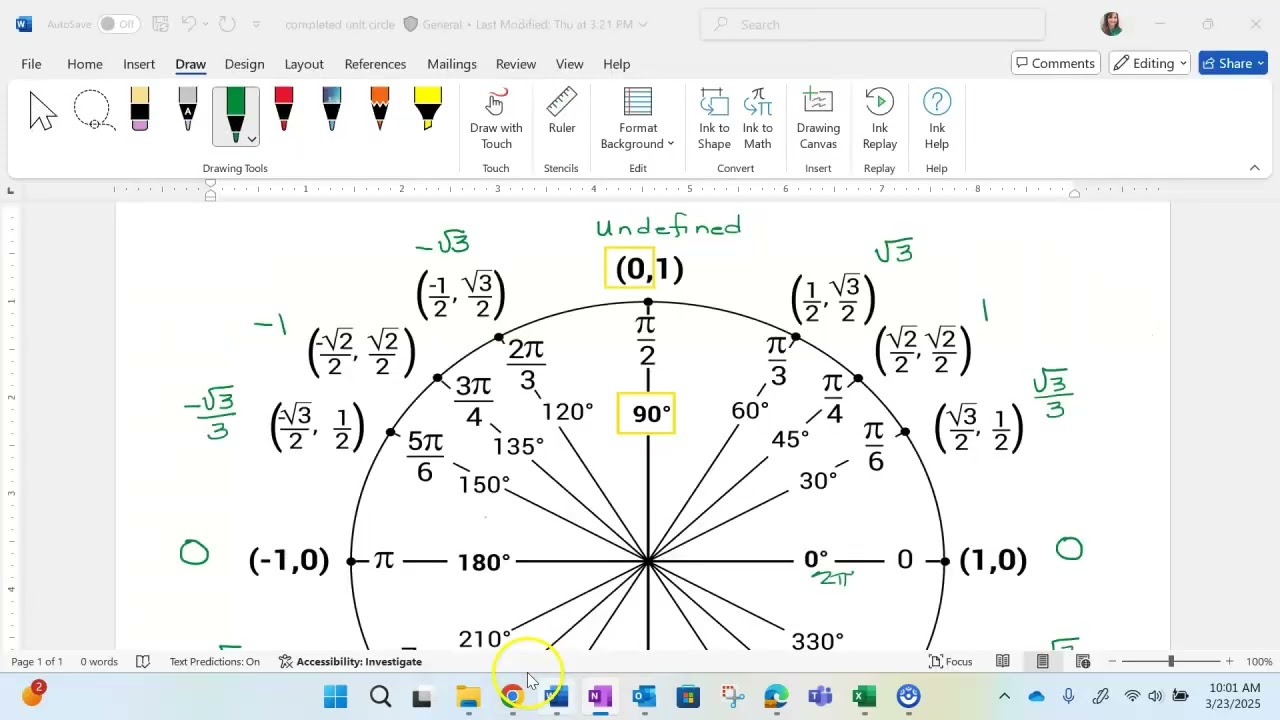Image resolution: width=1280 pixels, height=720 pixels.
Task: Open Format Background dropdown
Action: (638, 118)
